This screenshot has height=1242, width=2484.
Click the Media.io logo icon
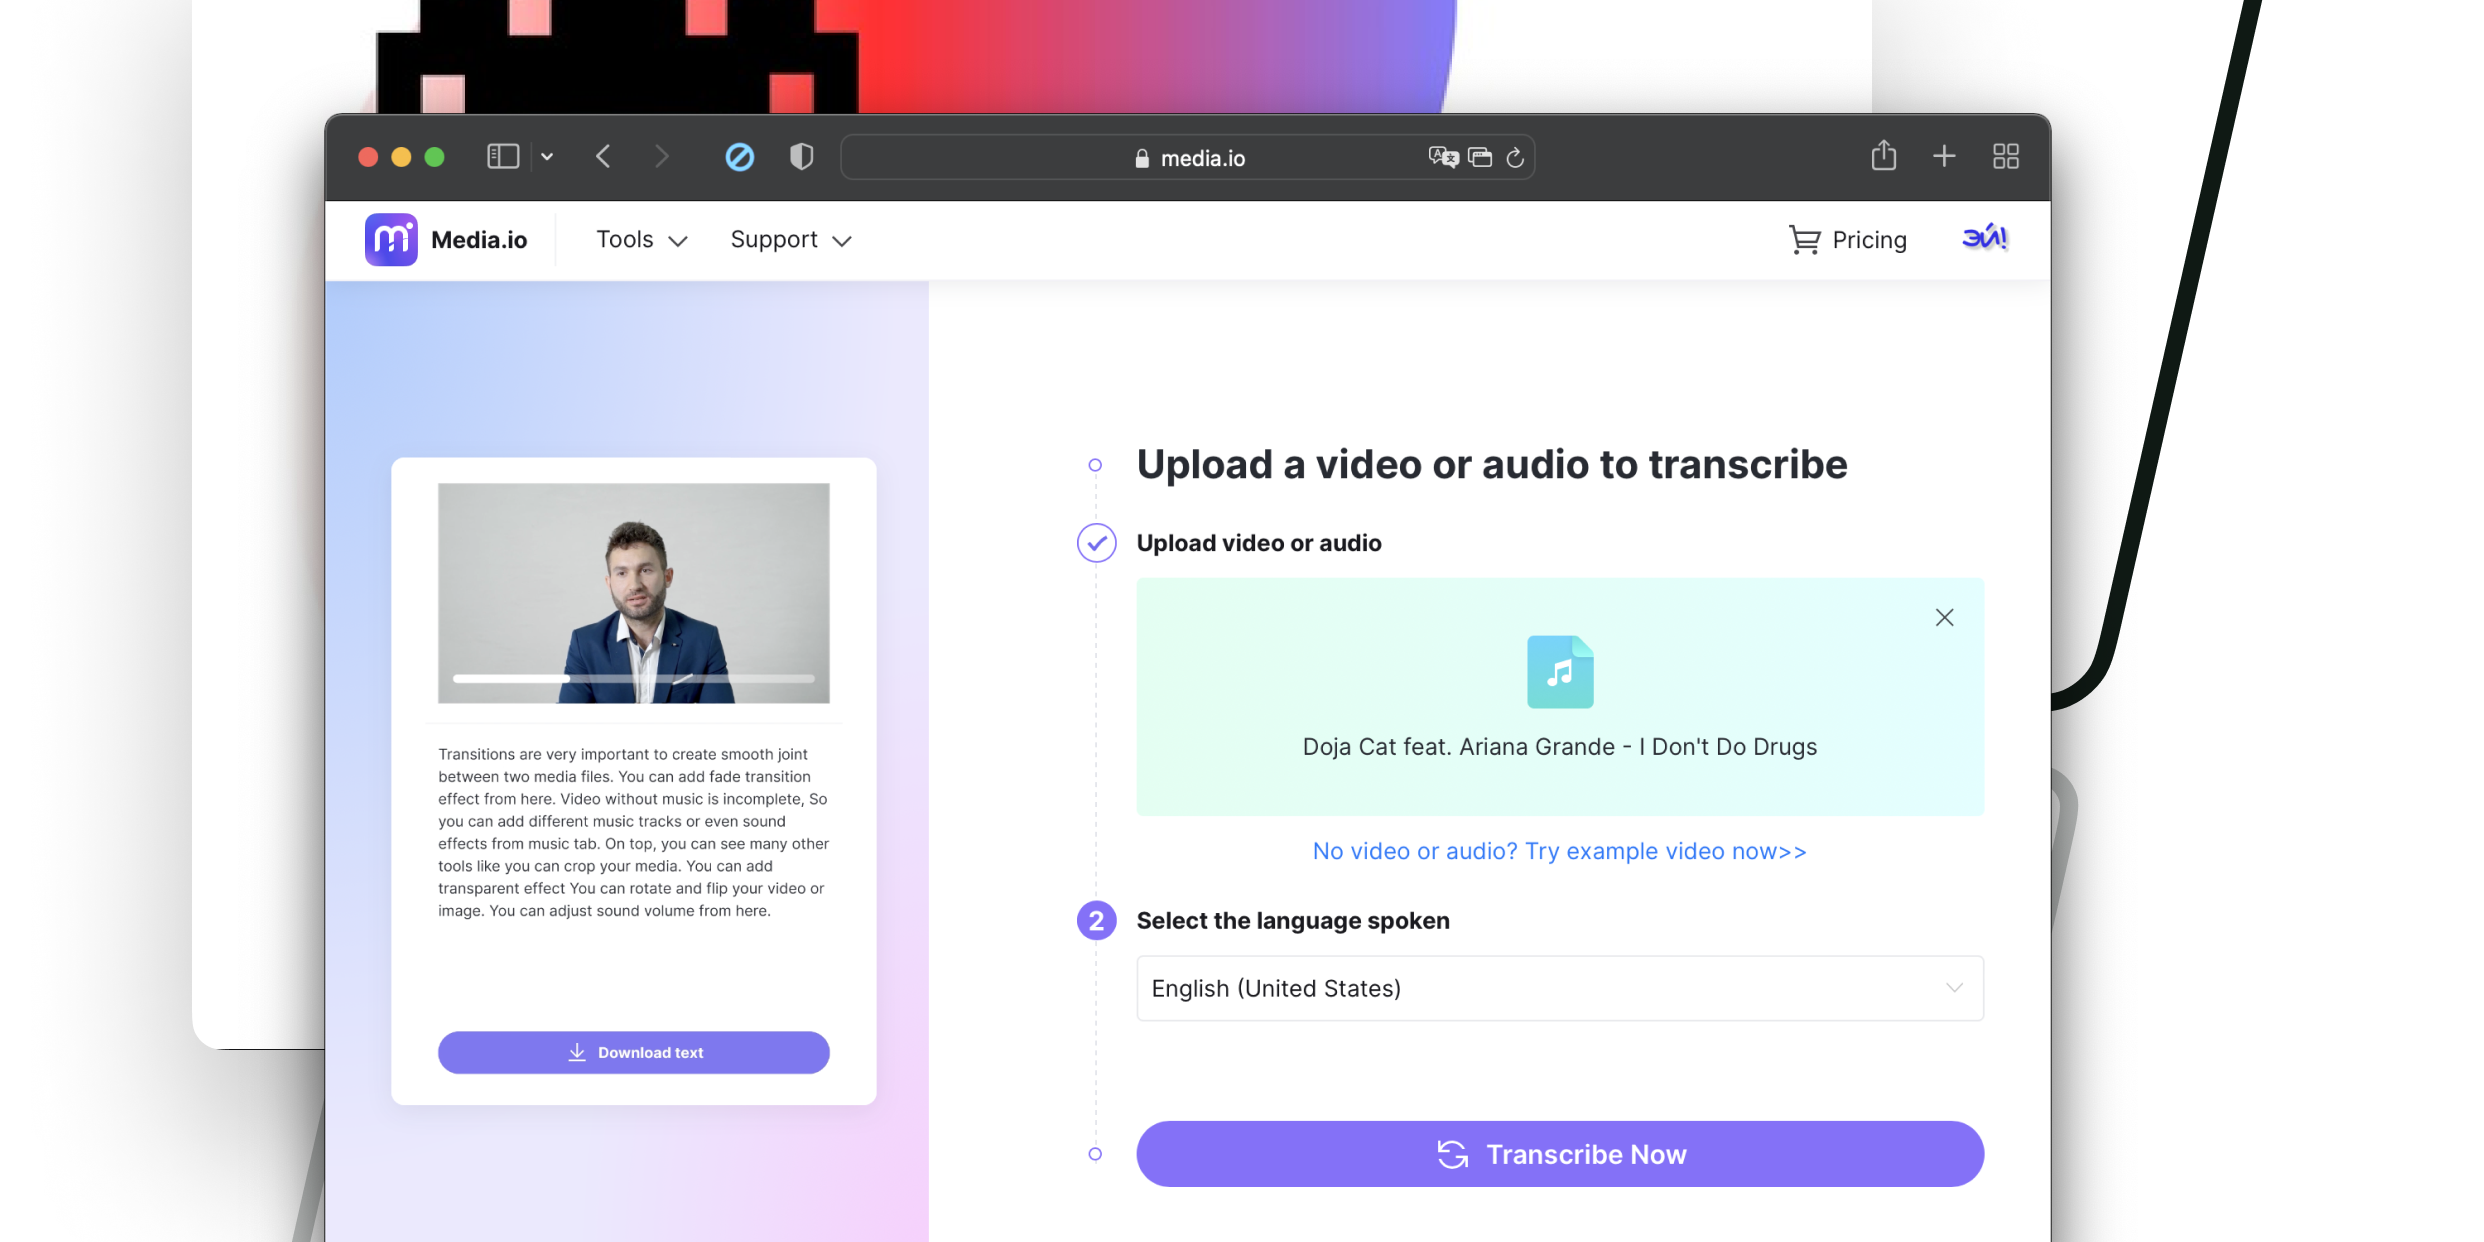click(x=391, y=240)
